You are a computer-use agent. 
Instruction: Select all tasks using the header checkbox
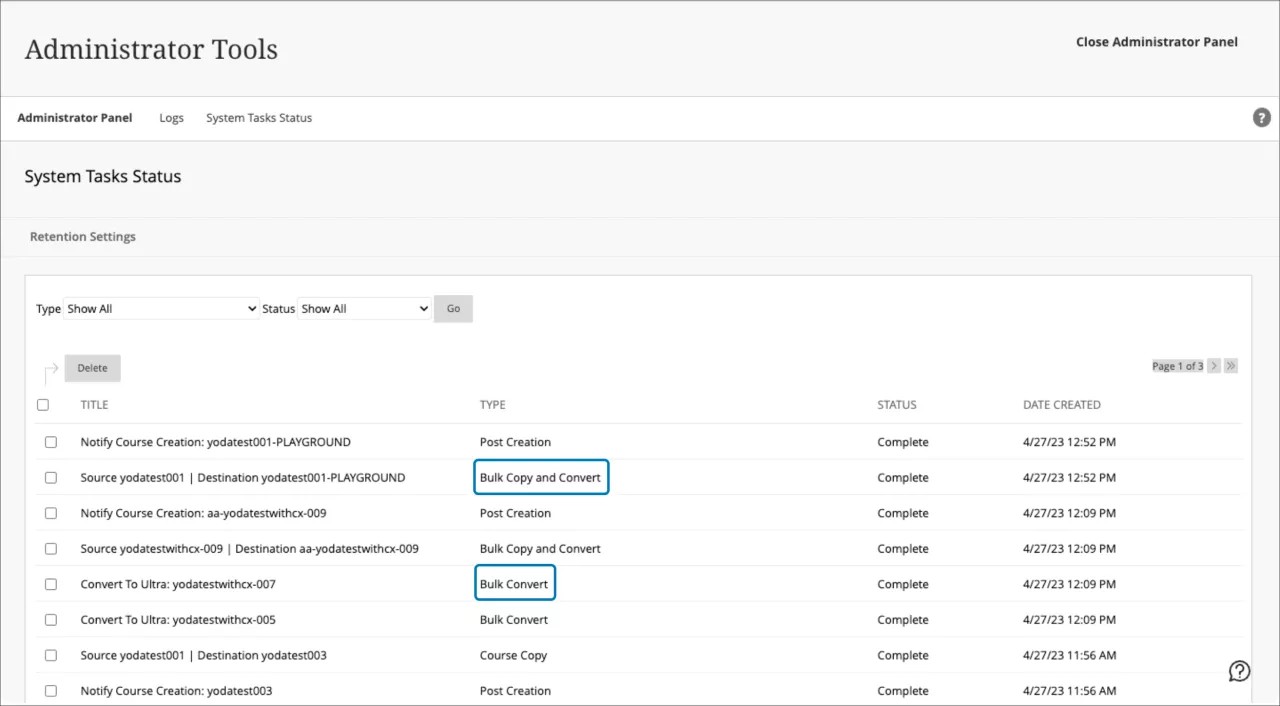(42, 404)
